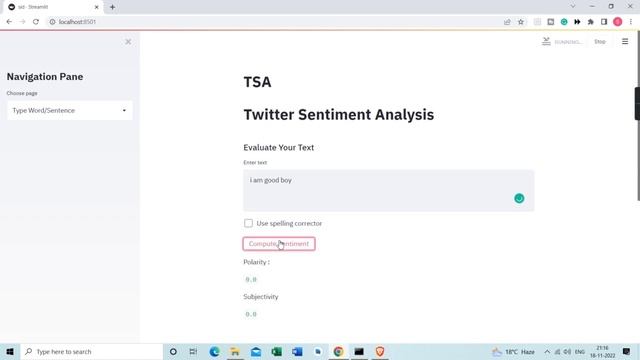This screenshot has height=360, width=640.
Task: Open Excel from taskbar
Action: point(276,351)
